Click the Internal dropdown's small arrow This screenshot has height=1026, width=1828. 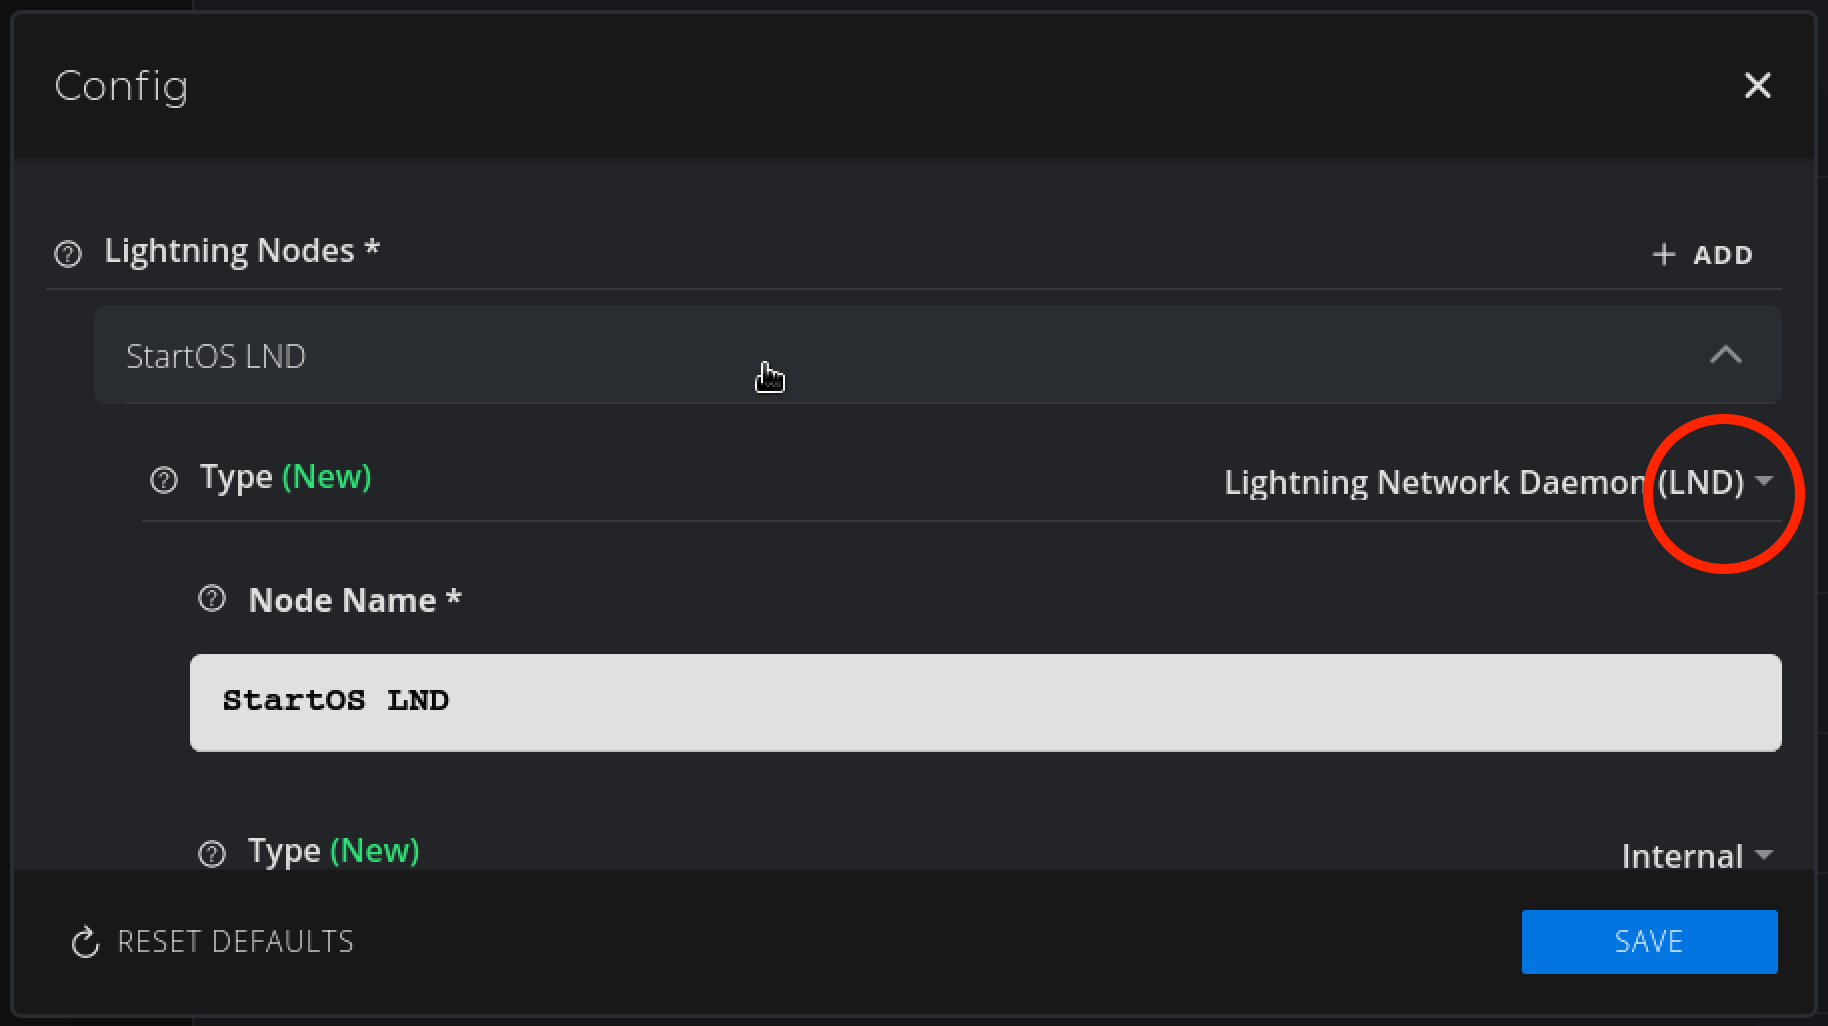coord(1765,856)
